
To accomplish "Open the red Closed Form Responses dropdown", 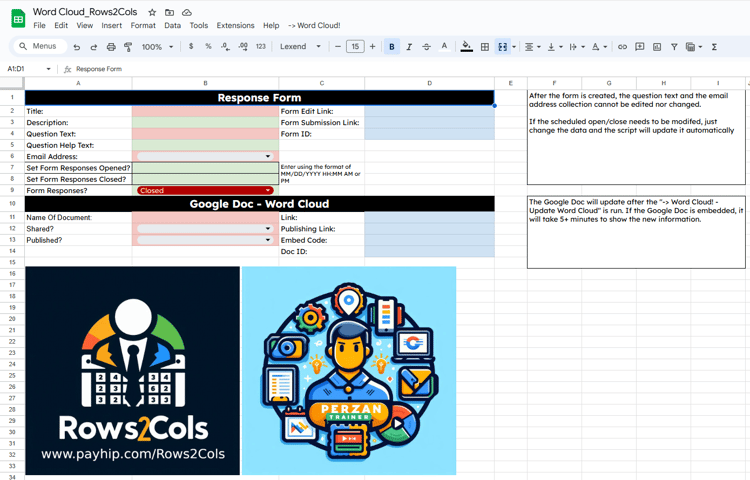I will pos(205,190).
